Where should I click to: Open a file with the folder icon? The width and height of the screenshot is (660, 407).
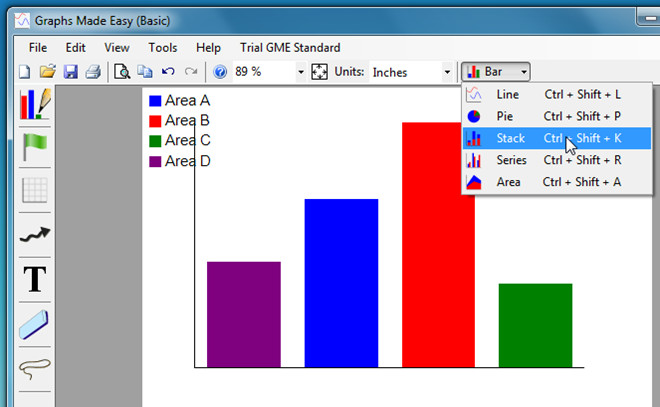tap(48, 72)
